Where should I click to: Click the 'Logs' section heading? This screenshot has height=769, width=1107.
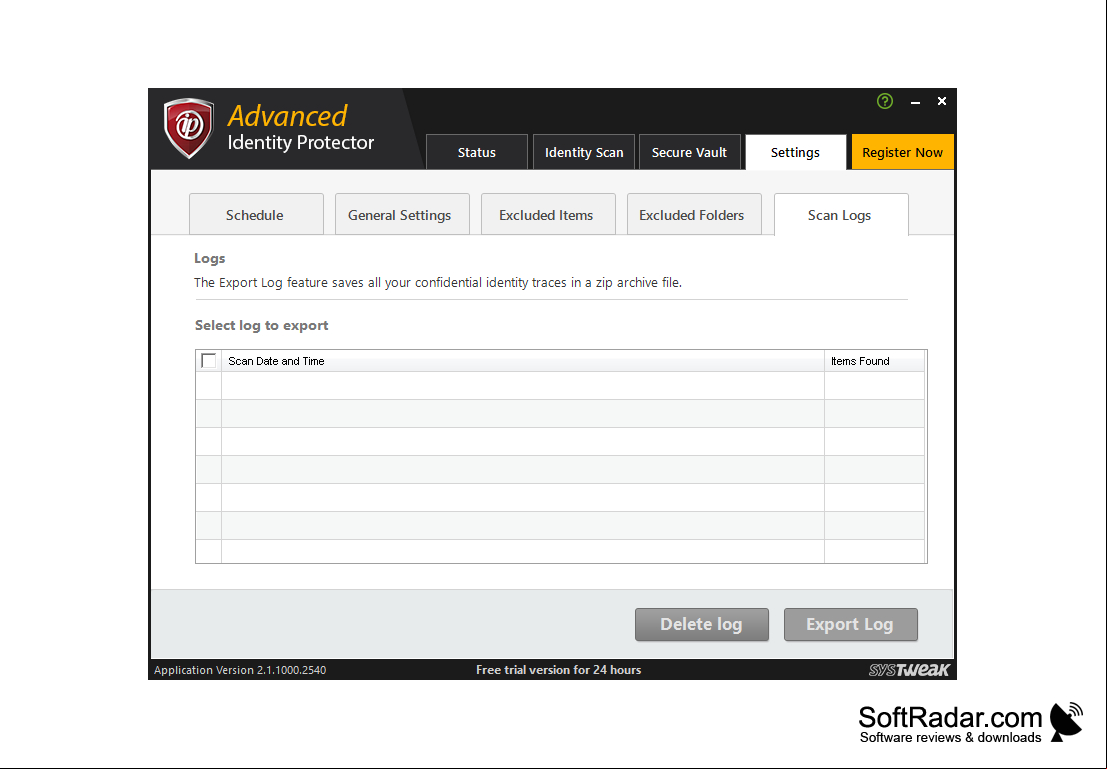[x=210, y=258]
